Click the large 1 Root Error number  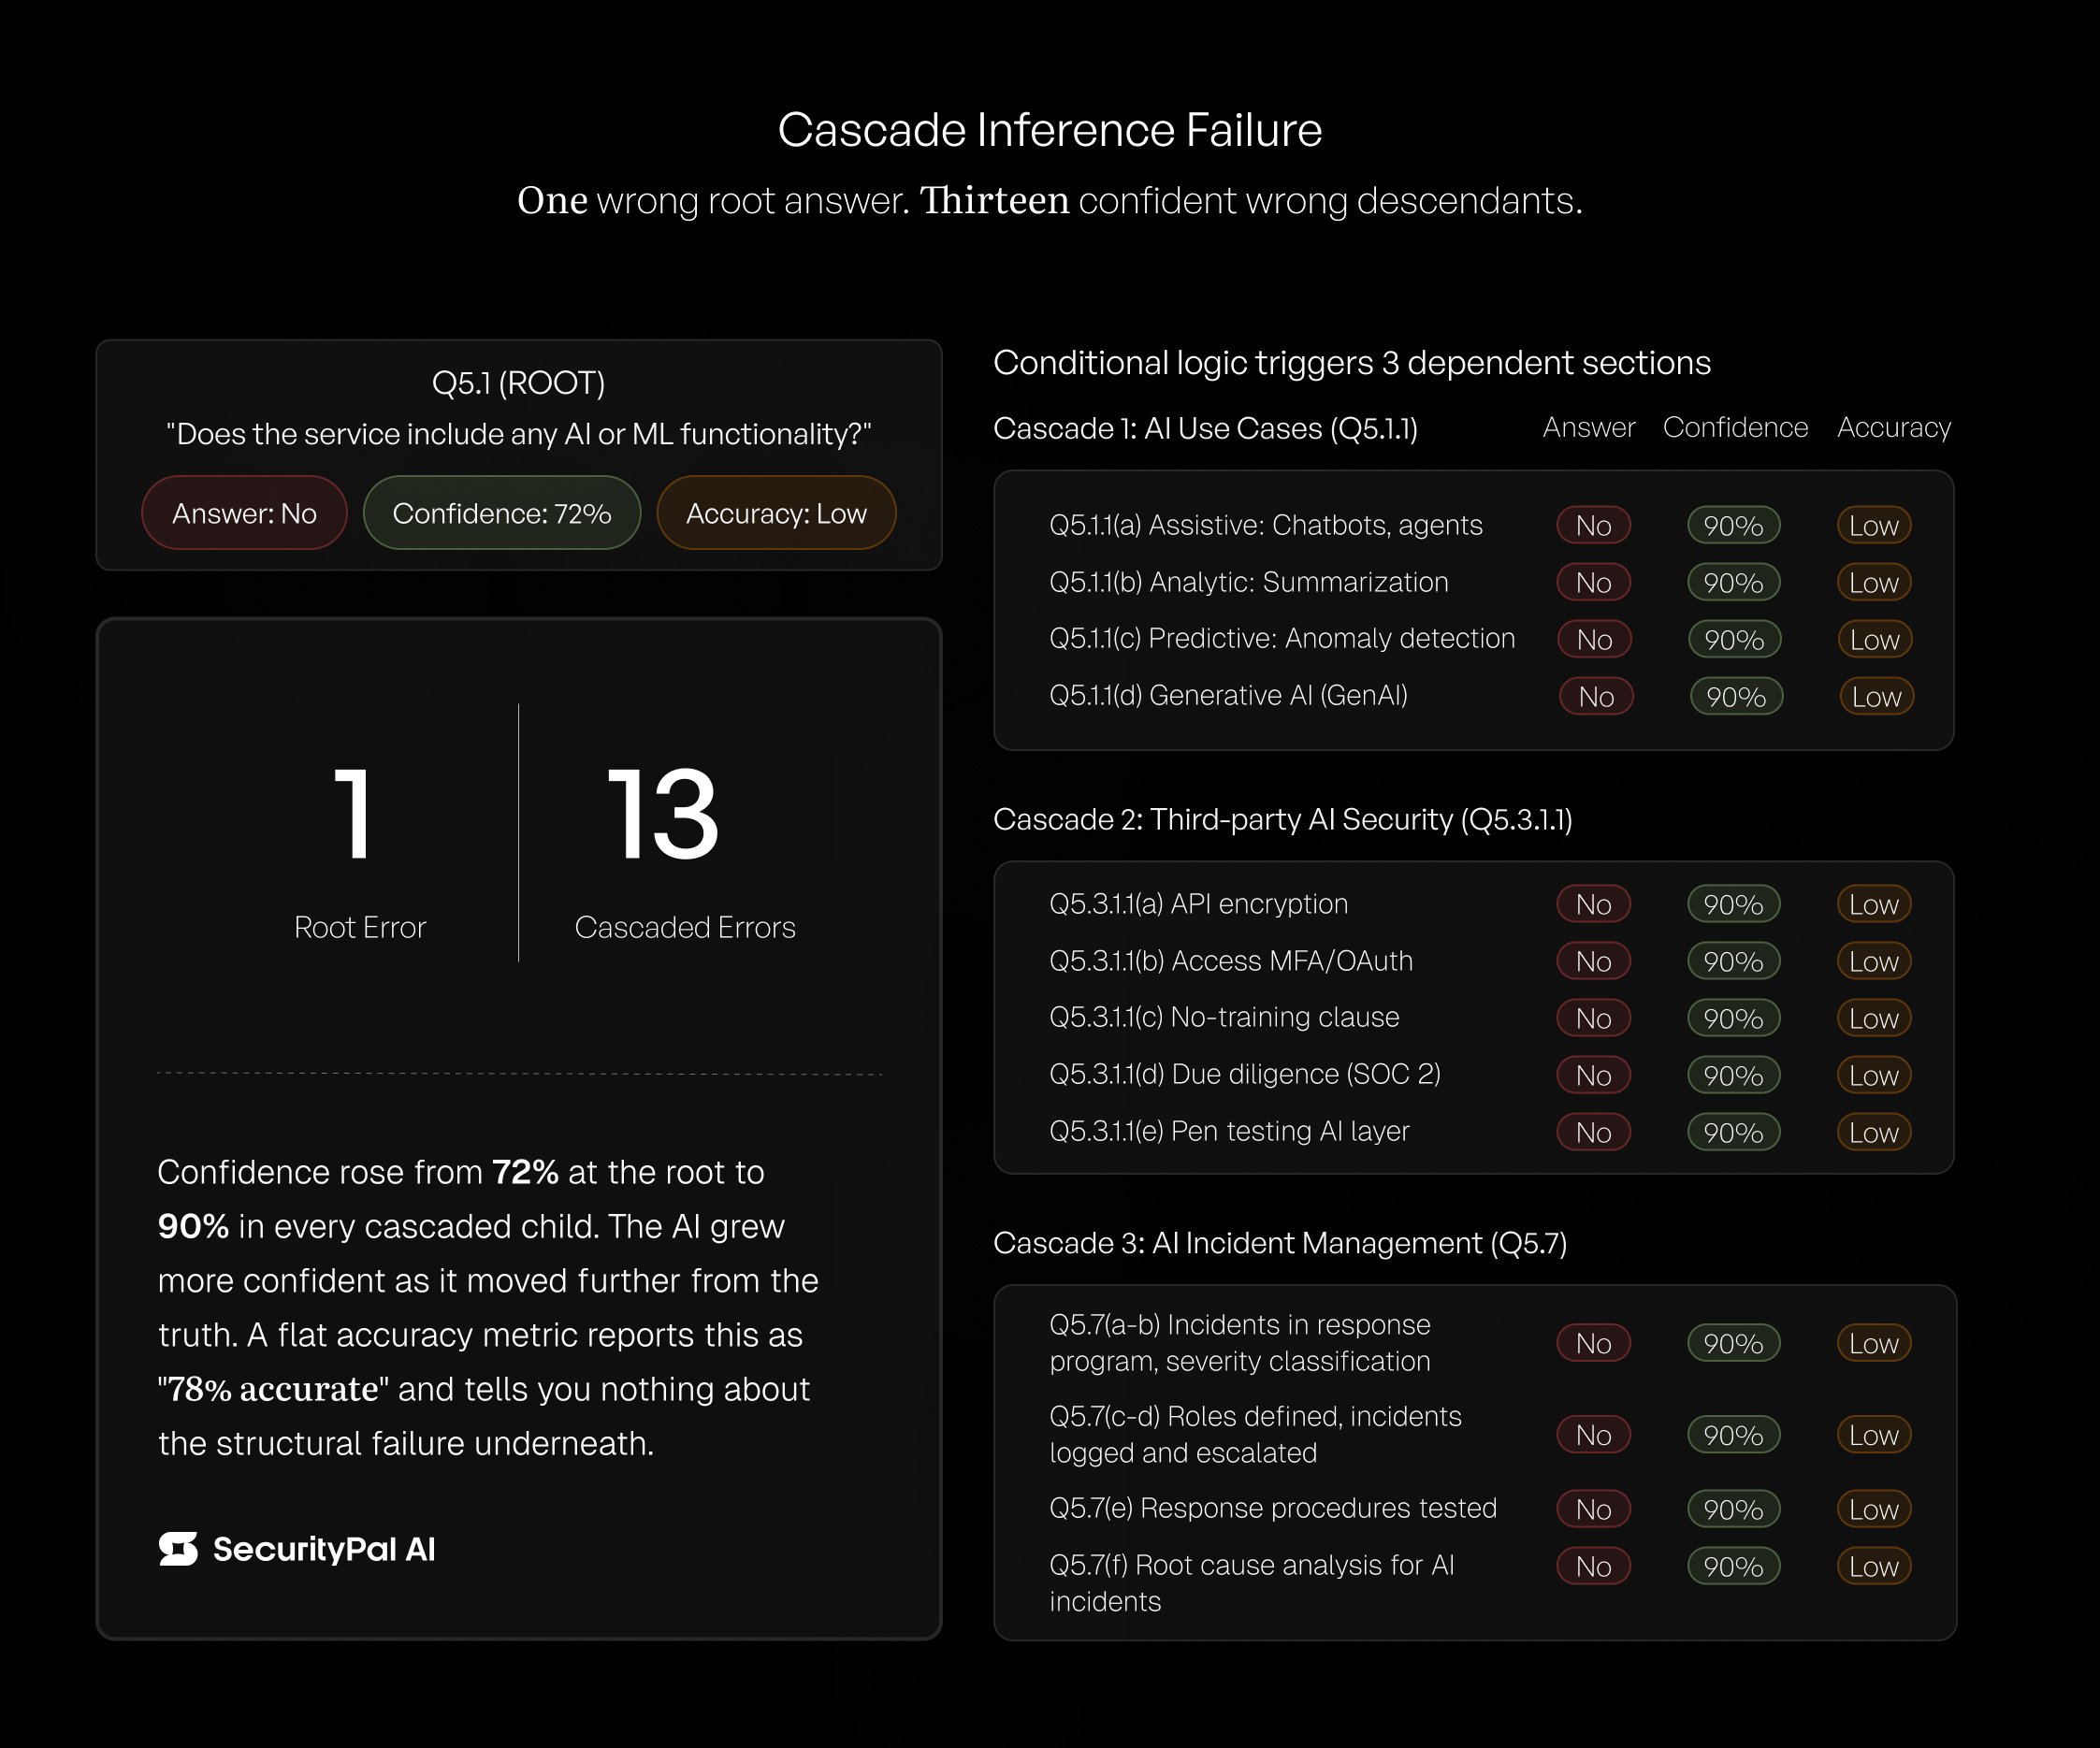click(354, 813)
